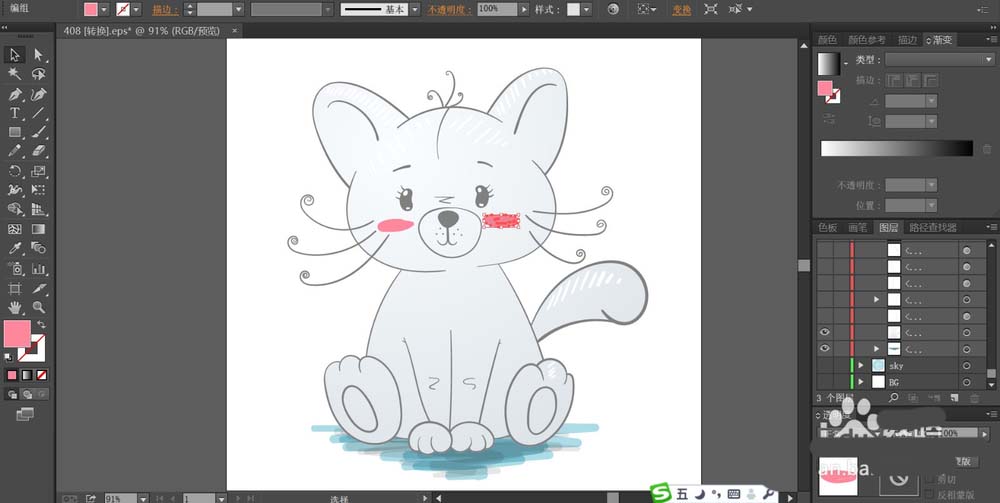Expand the sublayer directly above sky
This screenshot has height=503, width=1000.
[x=876, y=349]
